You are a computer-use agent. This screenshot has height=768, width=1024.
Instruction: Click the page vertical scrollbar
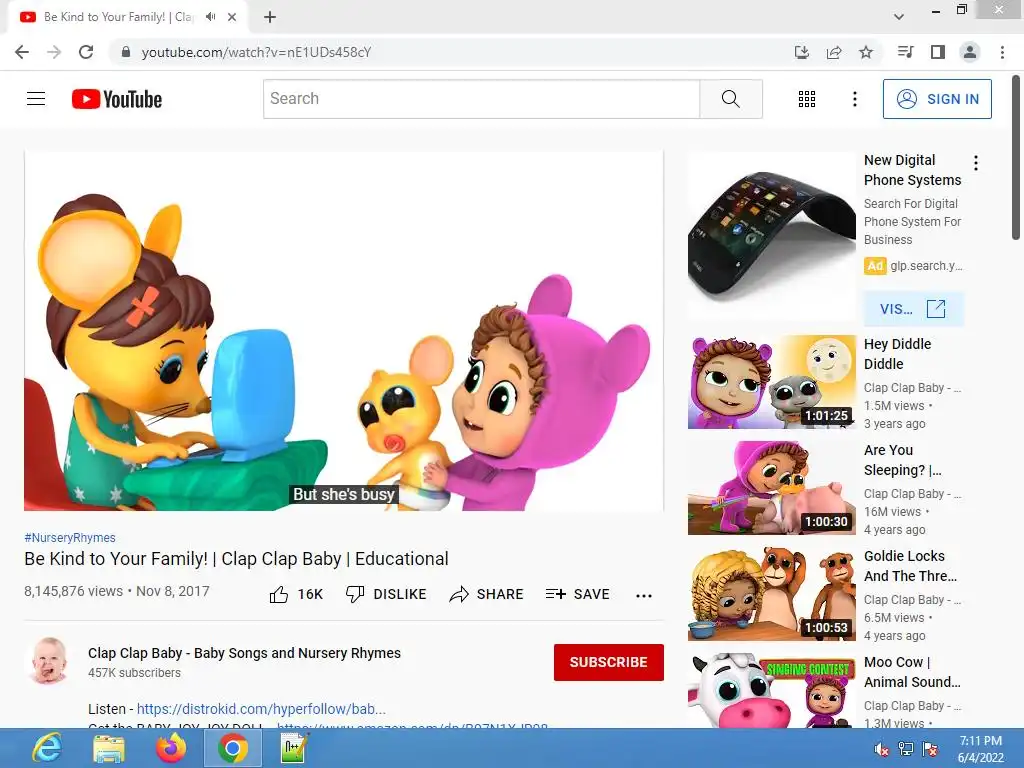[x=1016, y=157]
